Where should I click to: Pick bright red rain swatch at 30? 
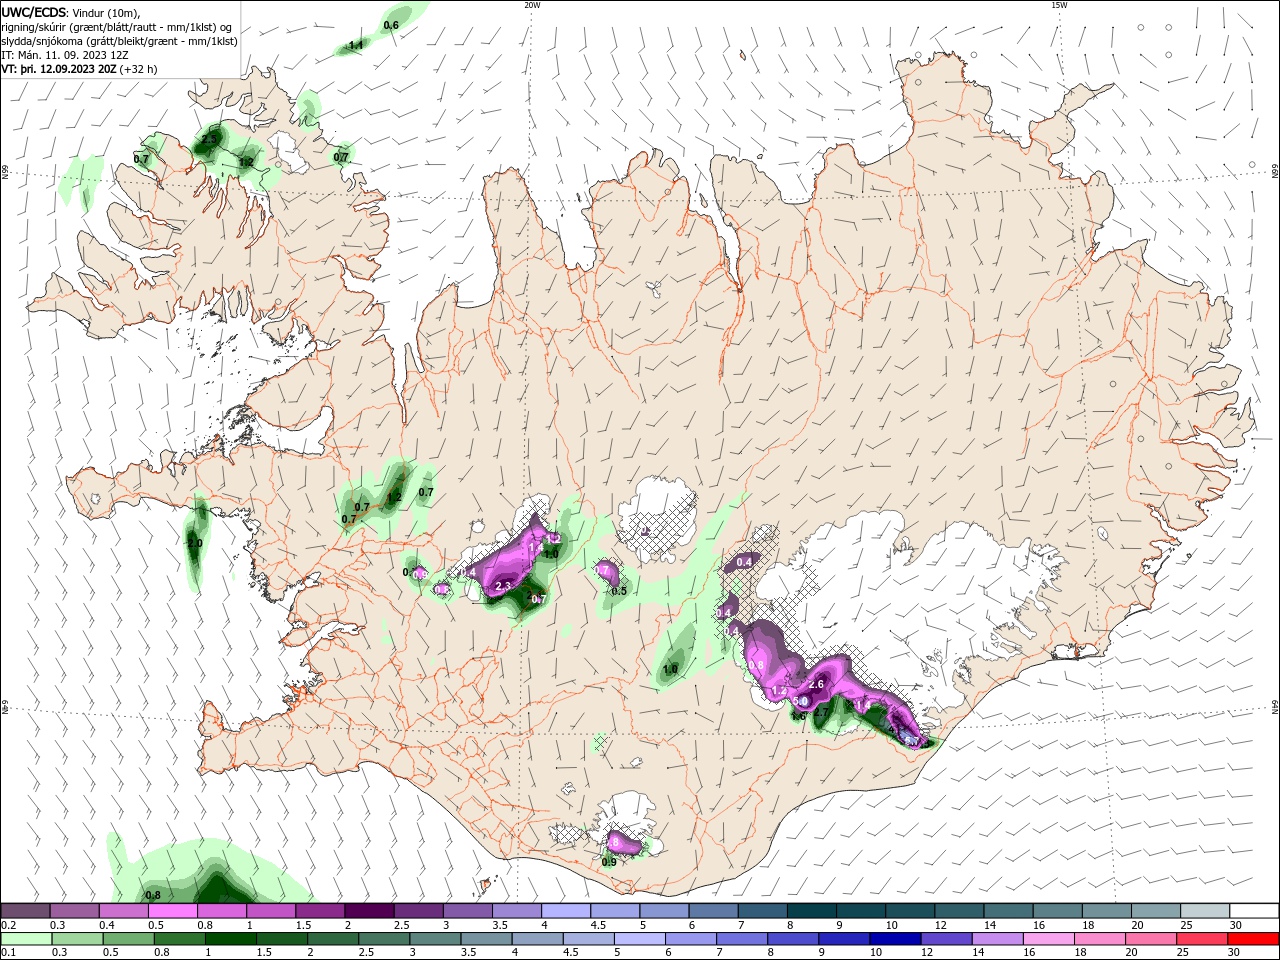coord(1253,939)
